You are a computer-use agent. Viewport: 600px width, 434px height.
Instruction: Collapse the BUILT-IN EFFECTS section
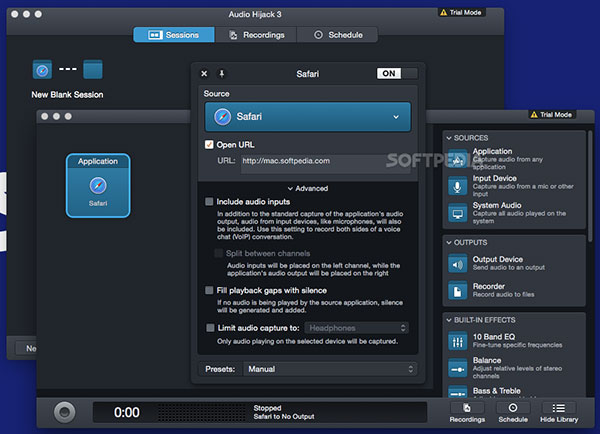coord(449,320)
